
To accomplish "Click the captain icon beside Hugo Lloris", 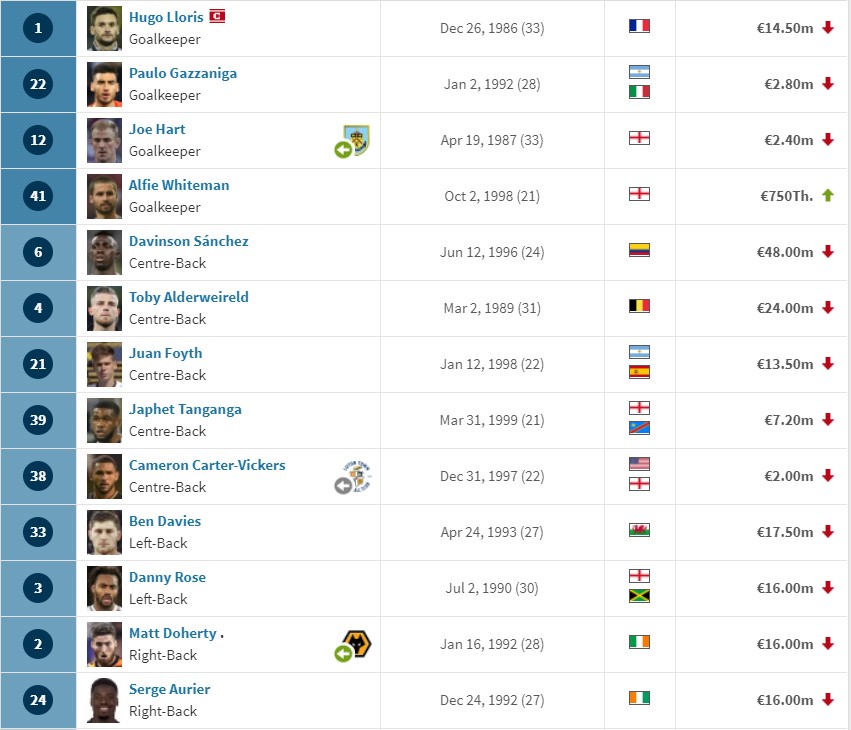I will tap(217, 16).
